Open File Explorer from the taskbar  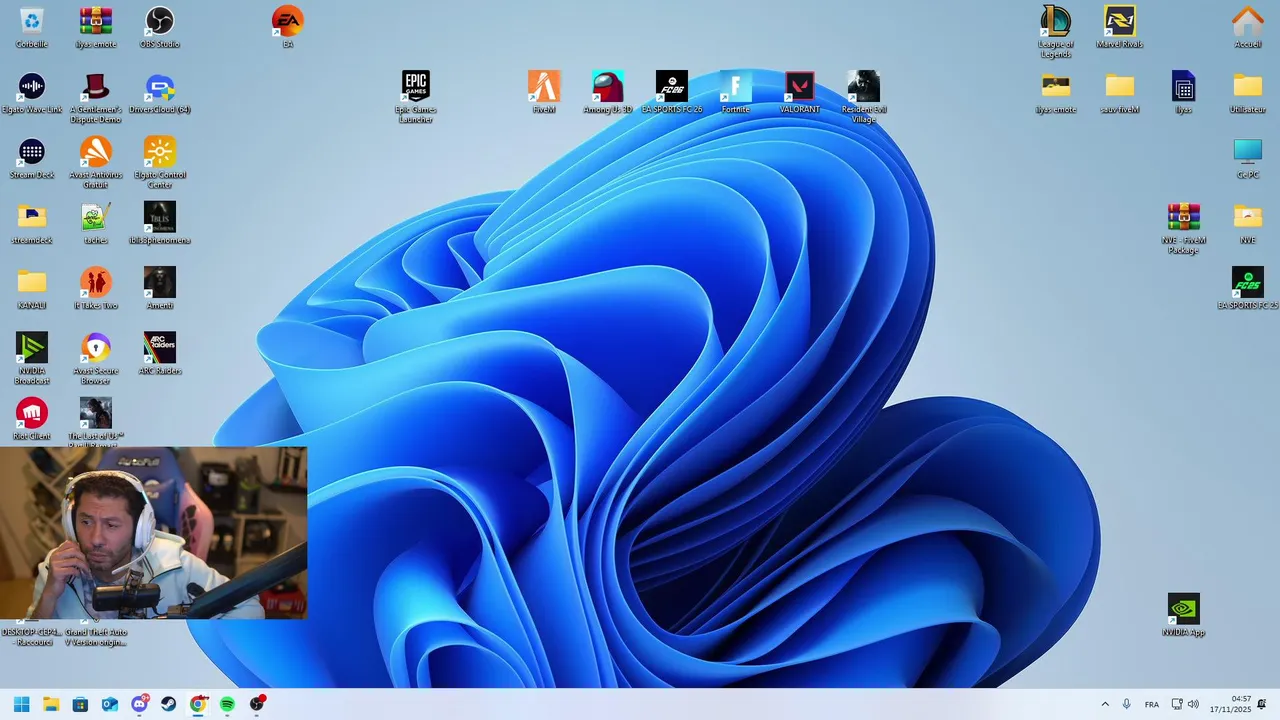51,704
